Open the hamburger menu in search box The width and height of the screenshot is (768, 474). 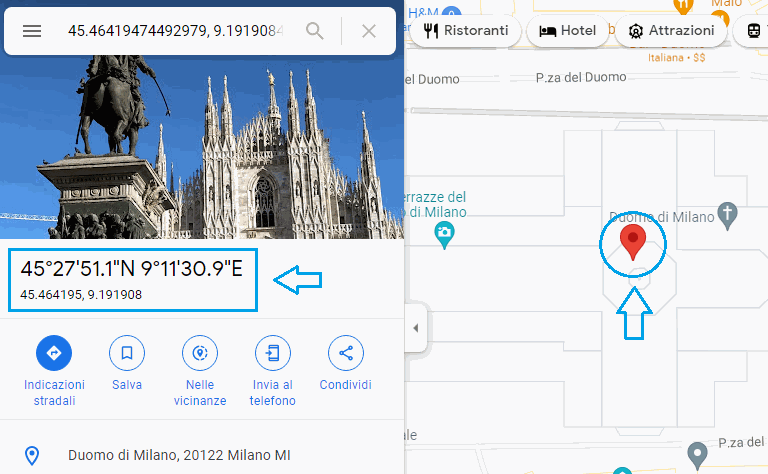click(32, 31)
